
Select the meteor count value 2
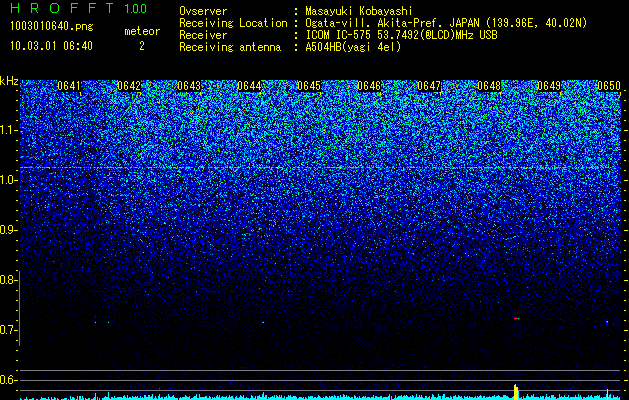click(x=142, y=46)
